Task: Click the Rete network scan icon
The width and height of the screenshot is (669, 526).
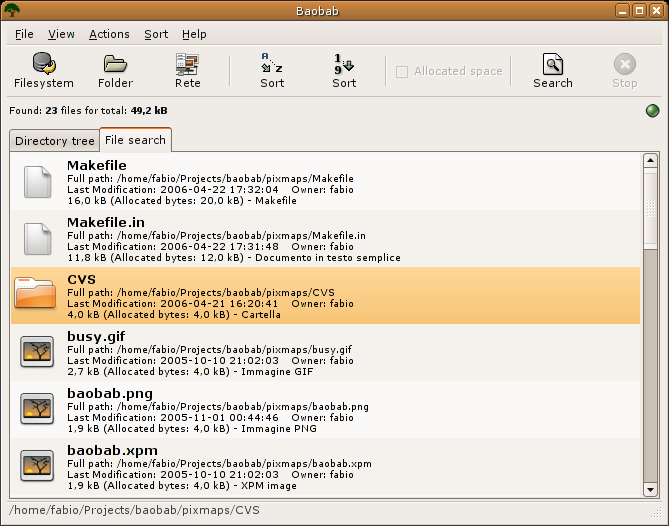Action: pyautogui.click(x=187, y=64)
